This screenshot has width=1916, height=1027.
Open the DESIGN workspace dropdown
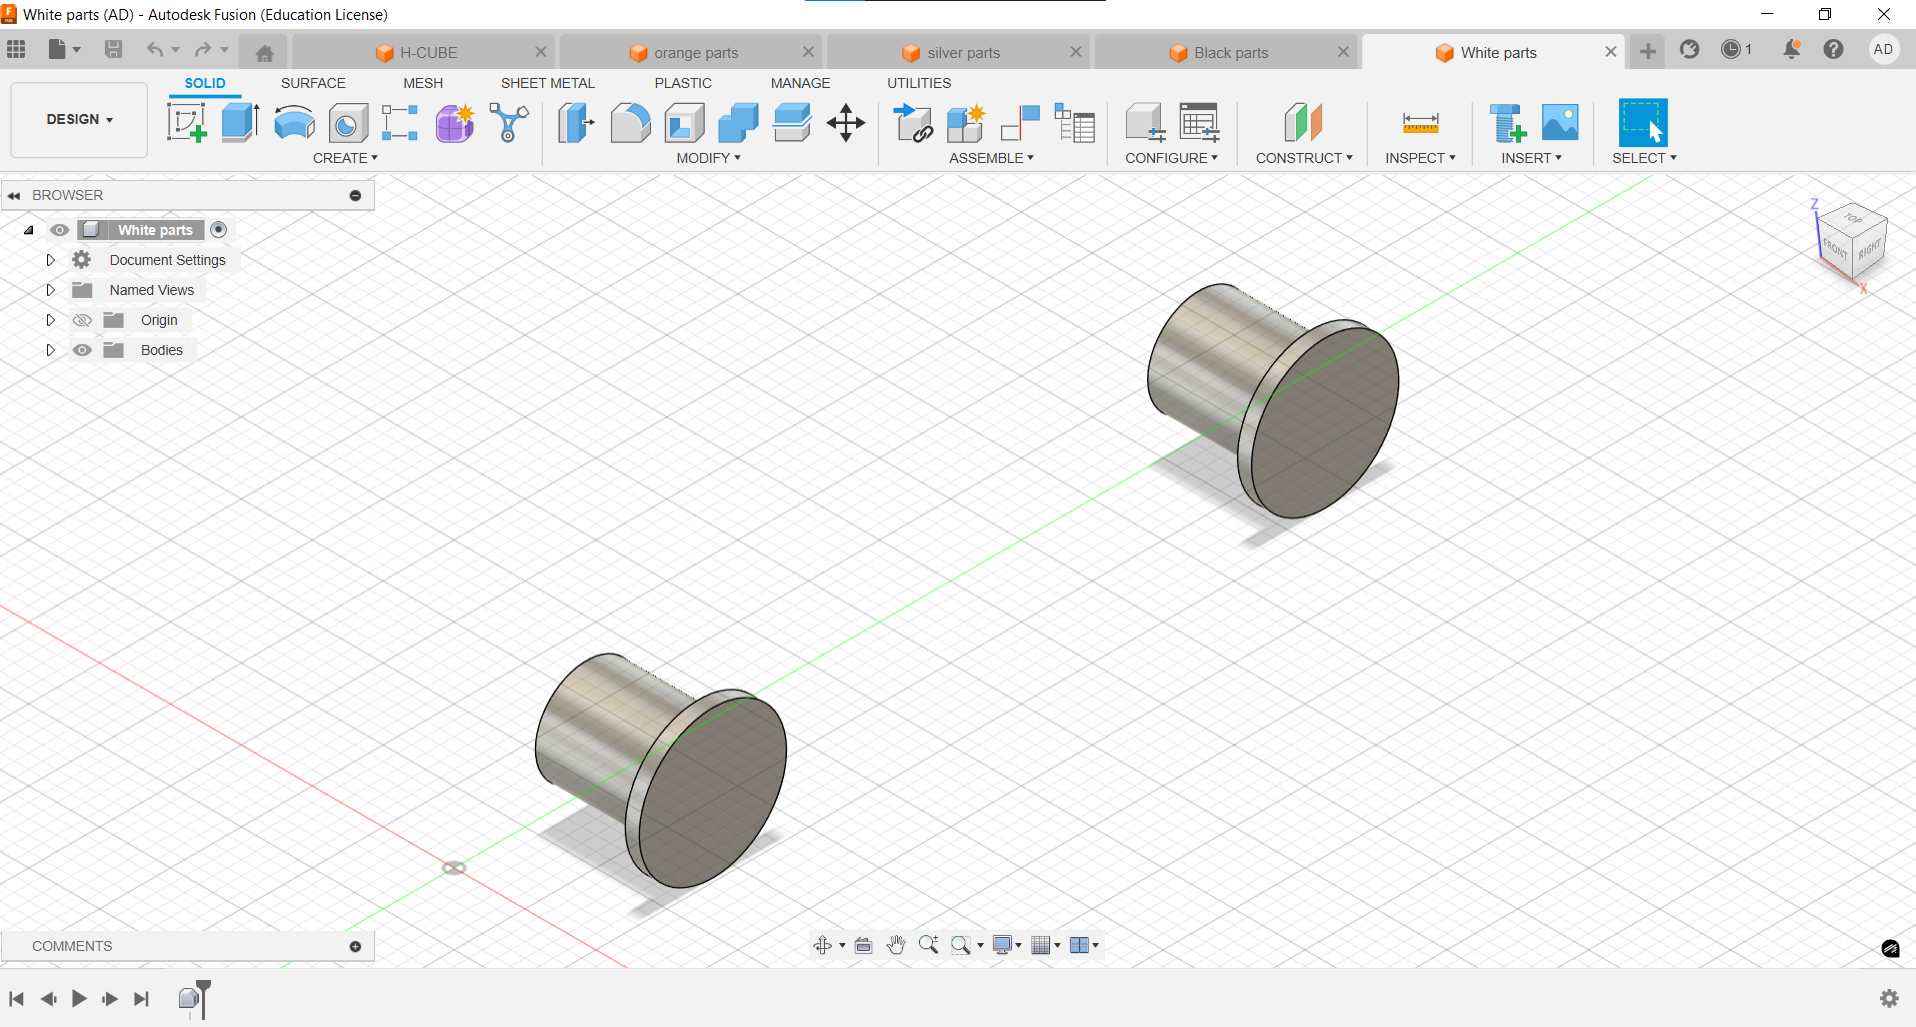[x=79, y=119]
